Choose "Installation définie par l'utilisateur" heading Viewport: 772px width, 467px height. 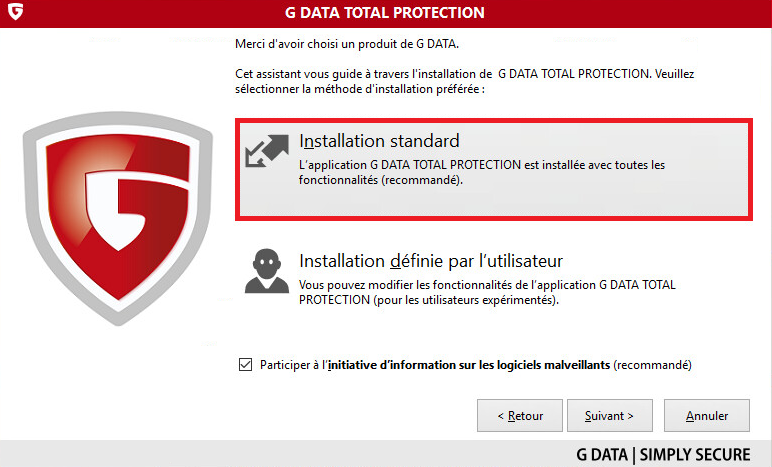pyautogui.click(x=431, y=261)
